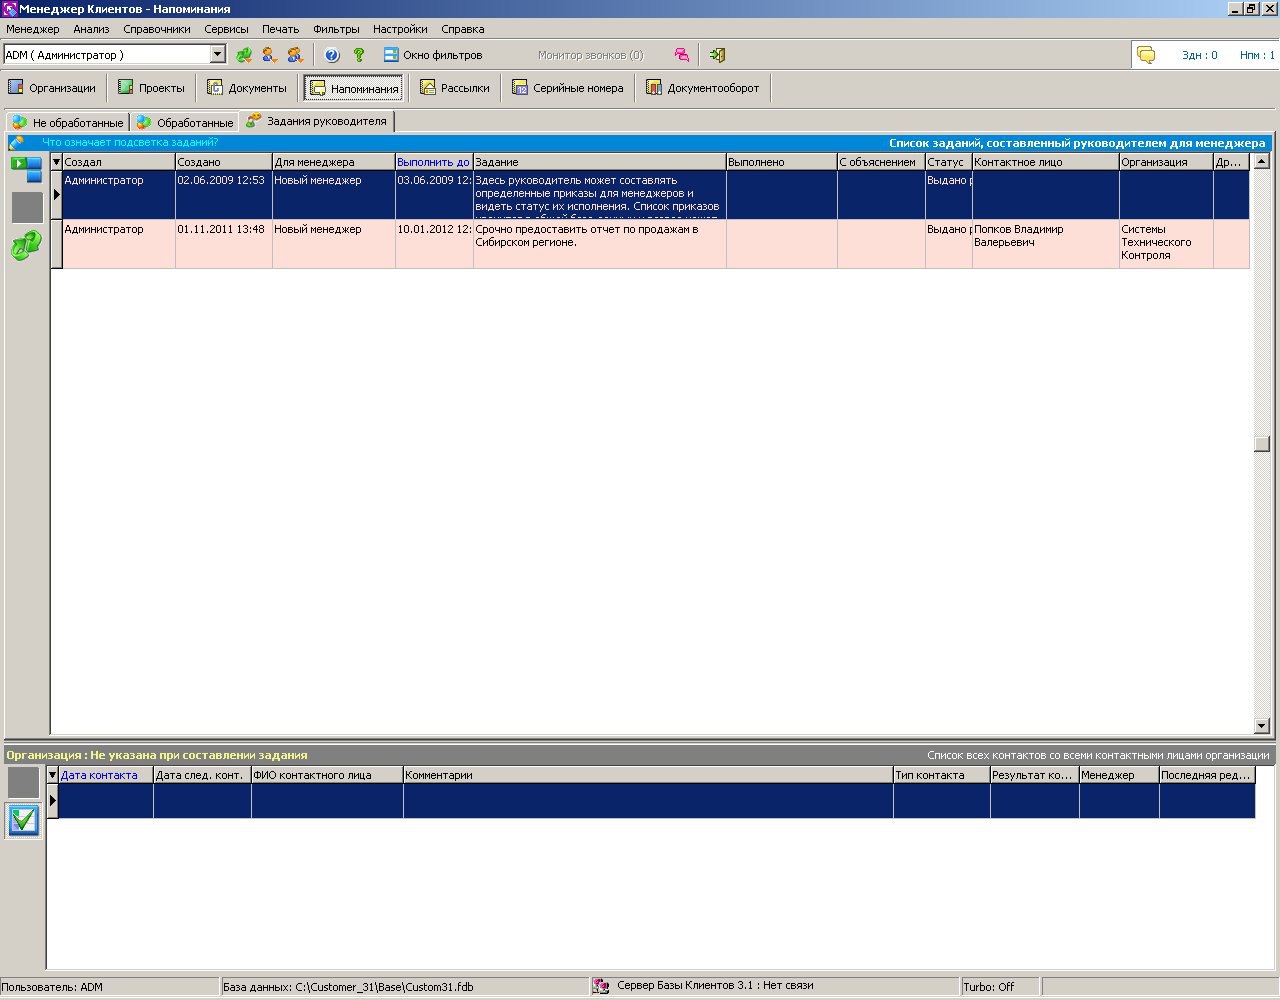
Task: Click the yellow speech bubble notification icon
Action: (x=1146, y=56)
